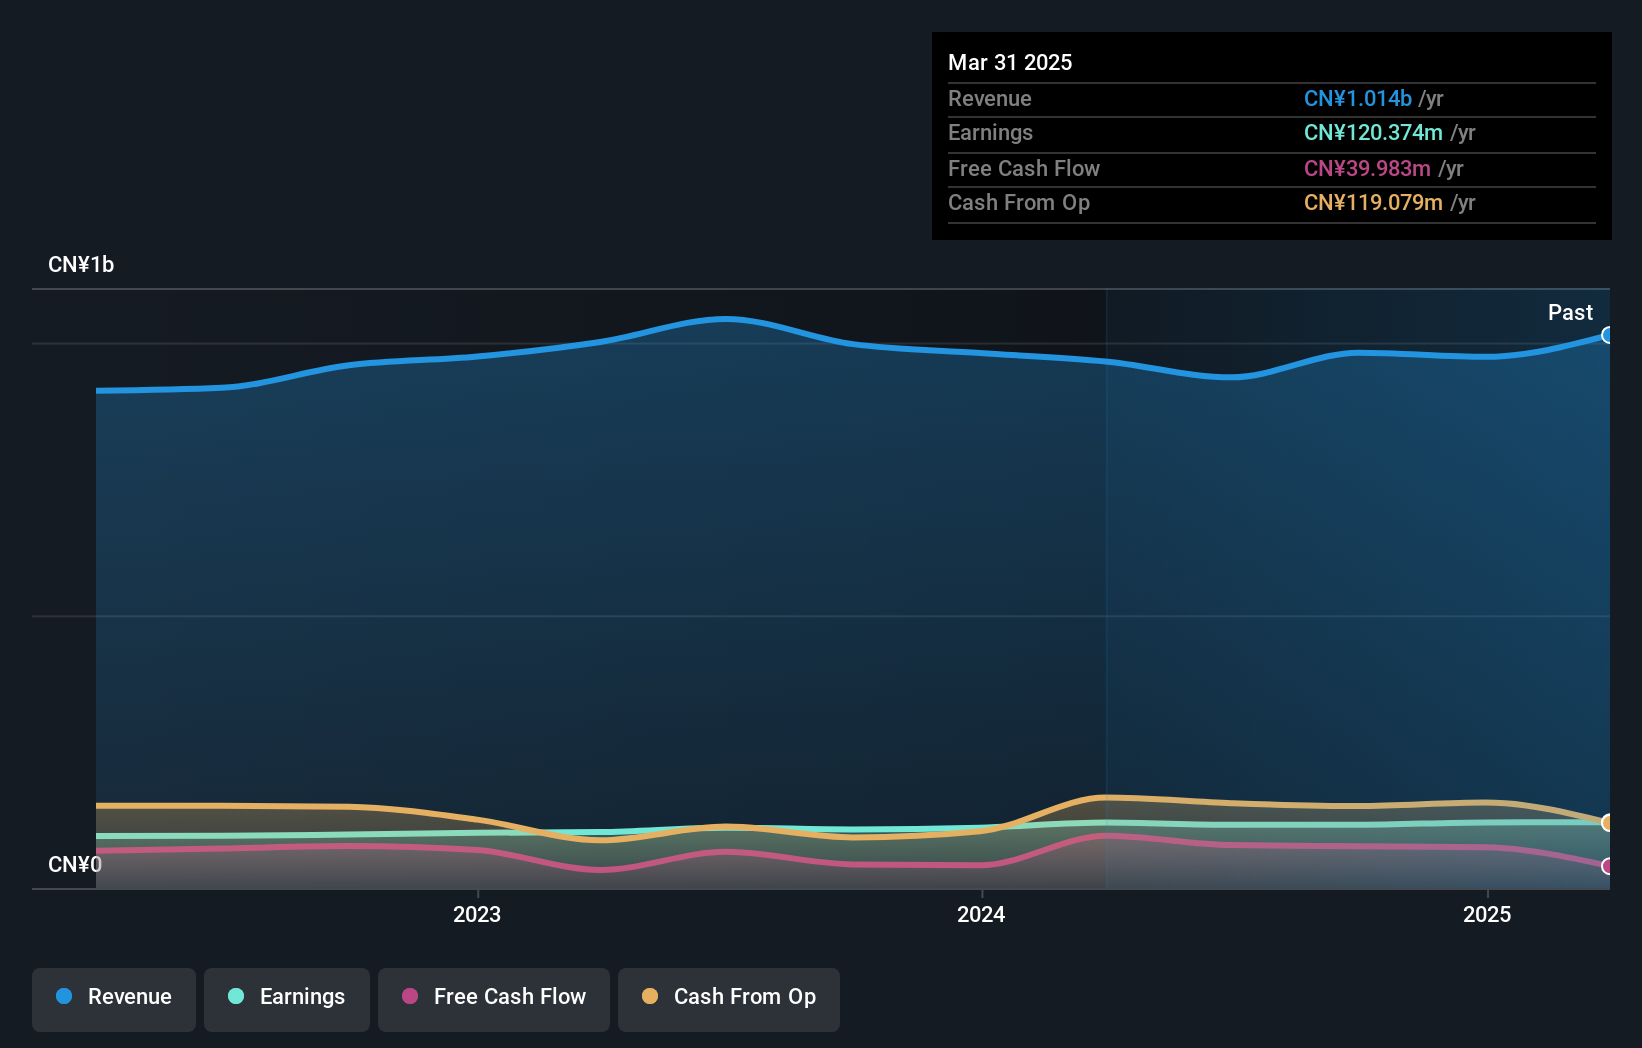Click the Past label on the chart
The width and height of the screenshot is (1642, 1048).
coord(1570,312)
